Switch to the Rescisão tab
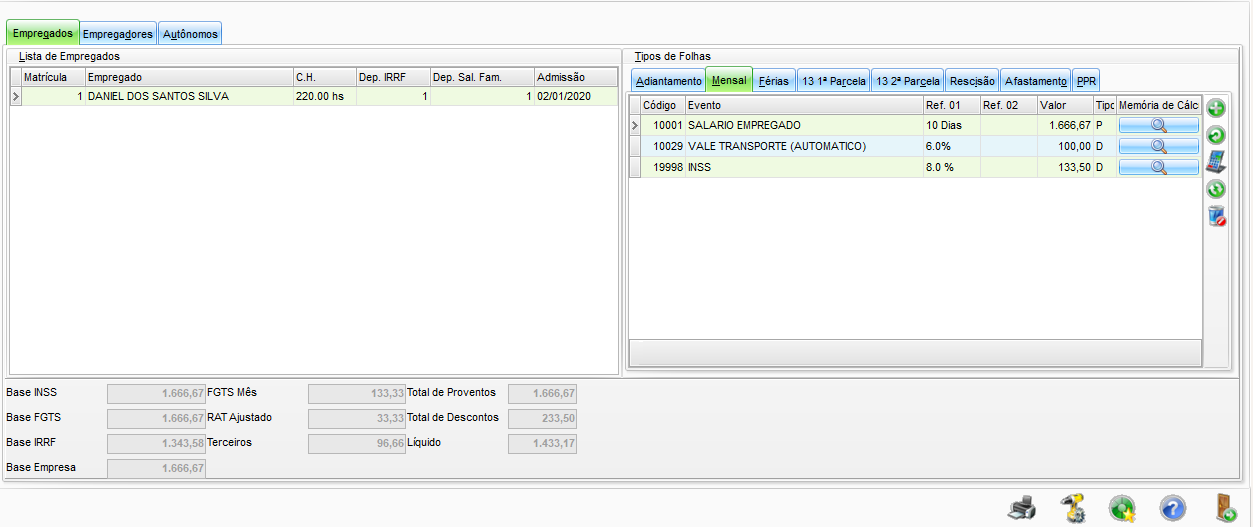 click(x=972, y=81)
